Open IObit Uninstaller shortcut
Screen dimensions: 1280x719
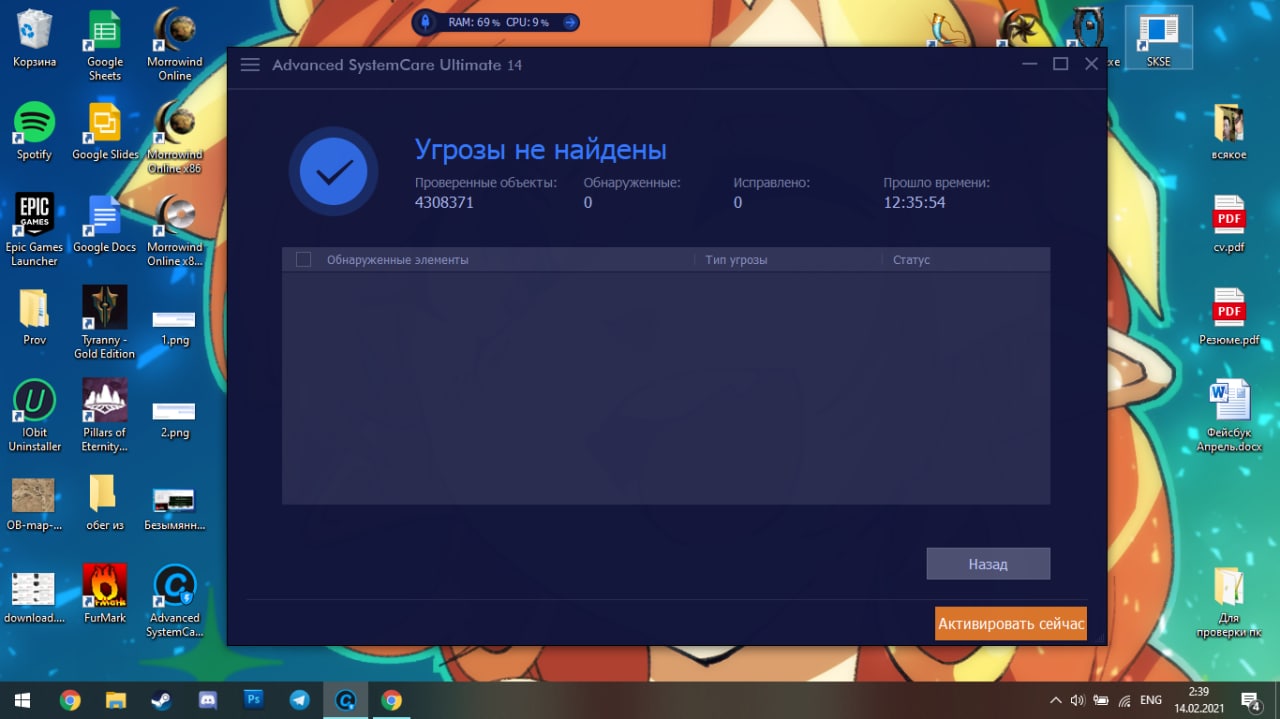coord(34,416)
